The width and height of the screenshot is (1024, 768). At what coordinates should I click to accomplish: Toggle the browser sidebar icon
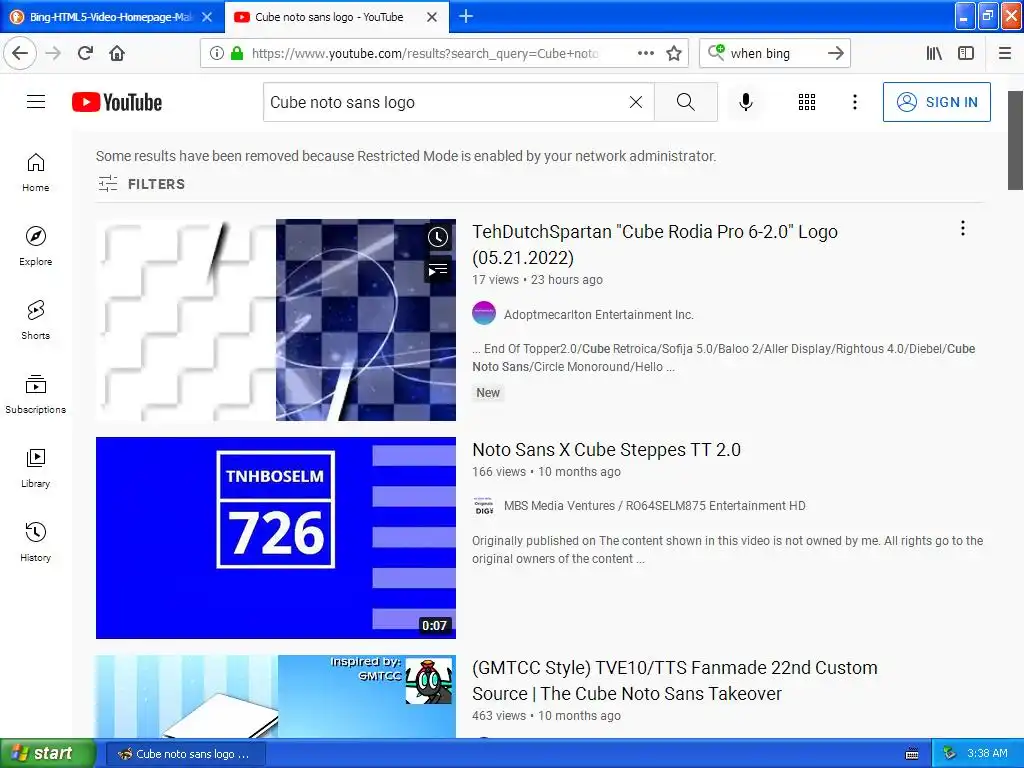966,53
